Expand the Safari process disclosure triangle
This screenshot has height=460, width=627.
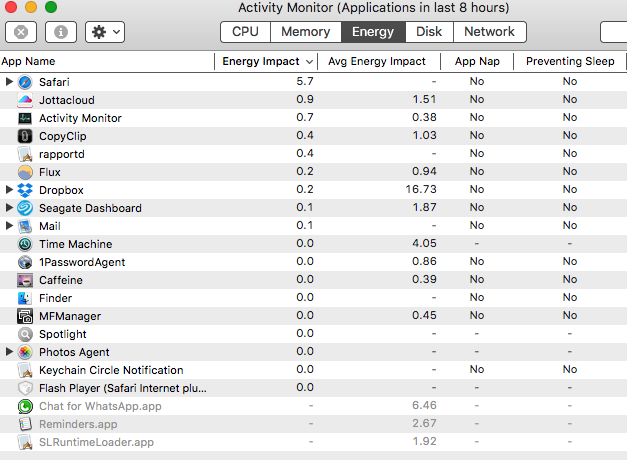click(x=9, y=82)
